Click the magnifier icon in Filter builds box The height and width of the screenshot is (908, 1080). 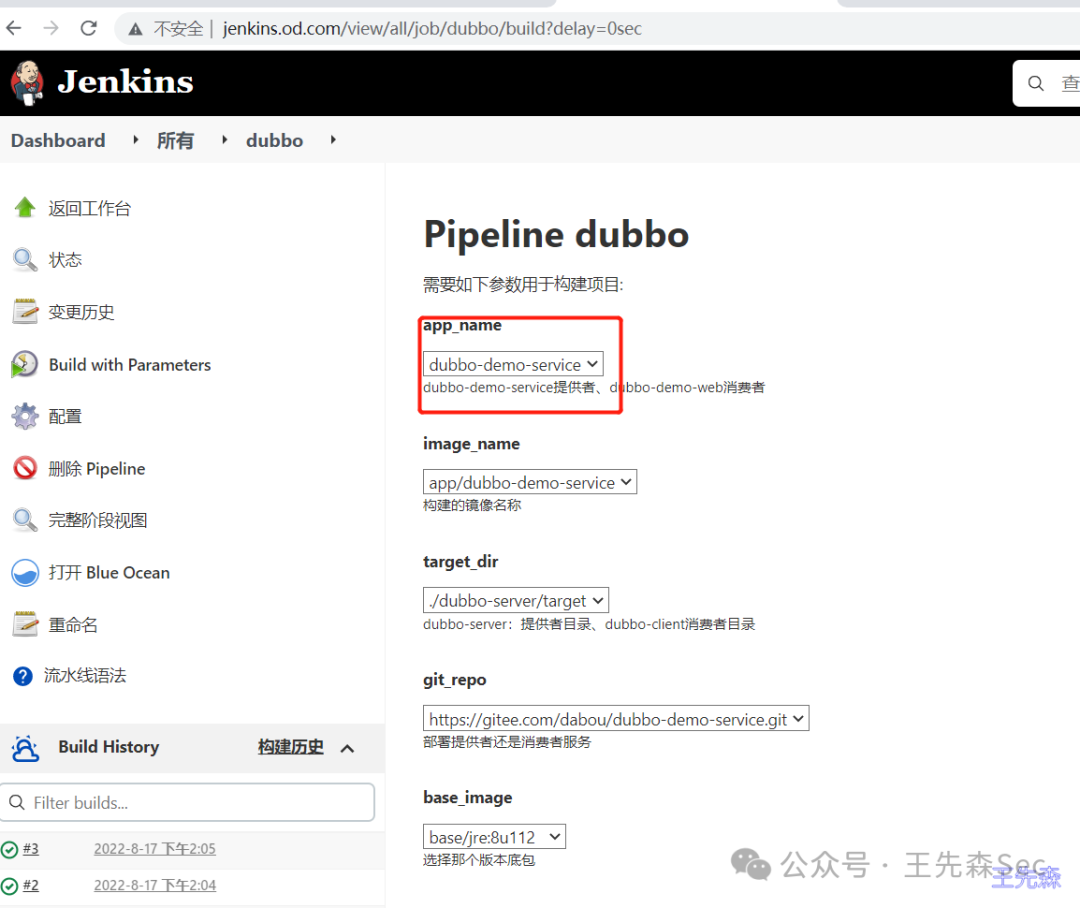[17, 803]
